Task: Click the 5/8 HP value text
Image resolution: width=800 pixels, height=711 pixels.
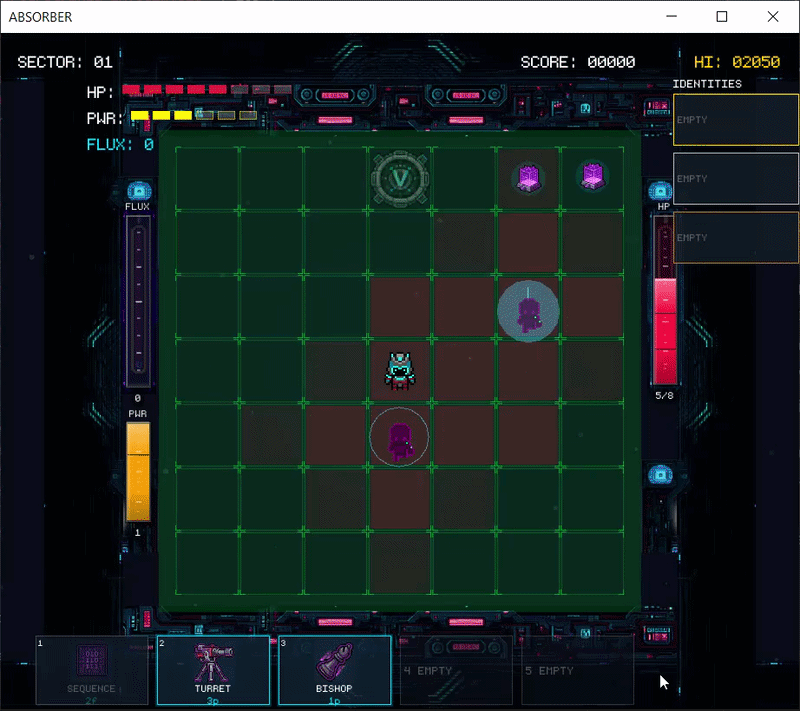Action: click(664, 396)
